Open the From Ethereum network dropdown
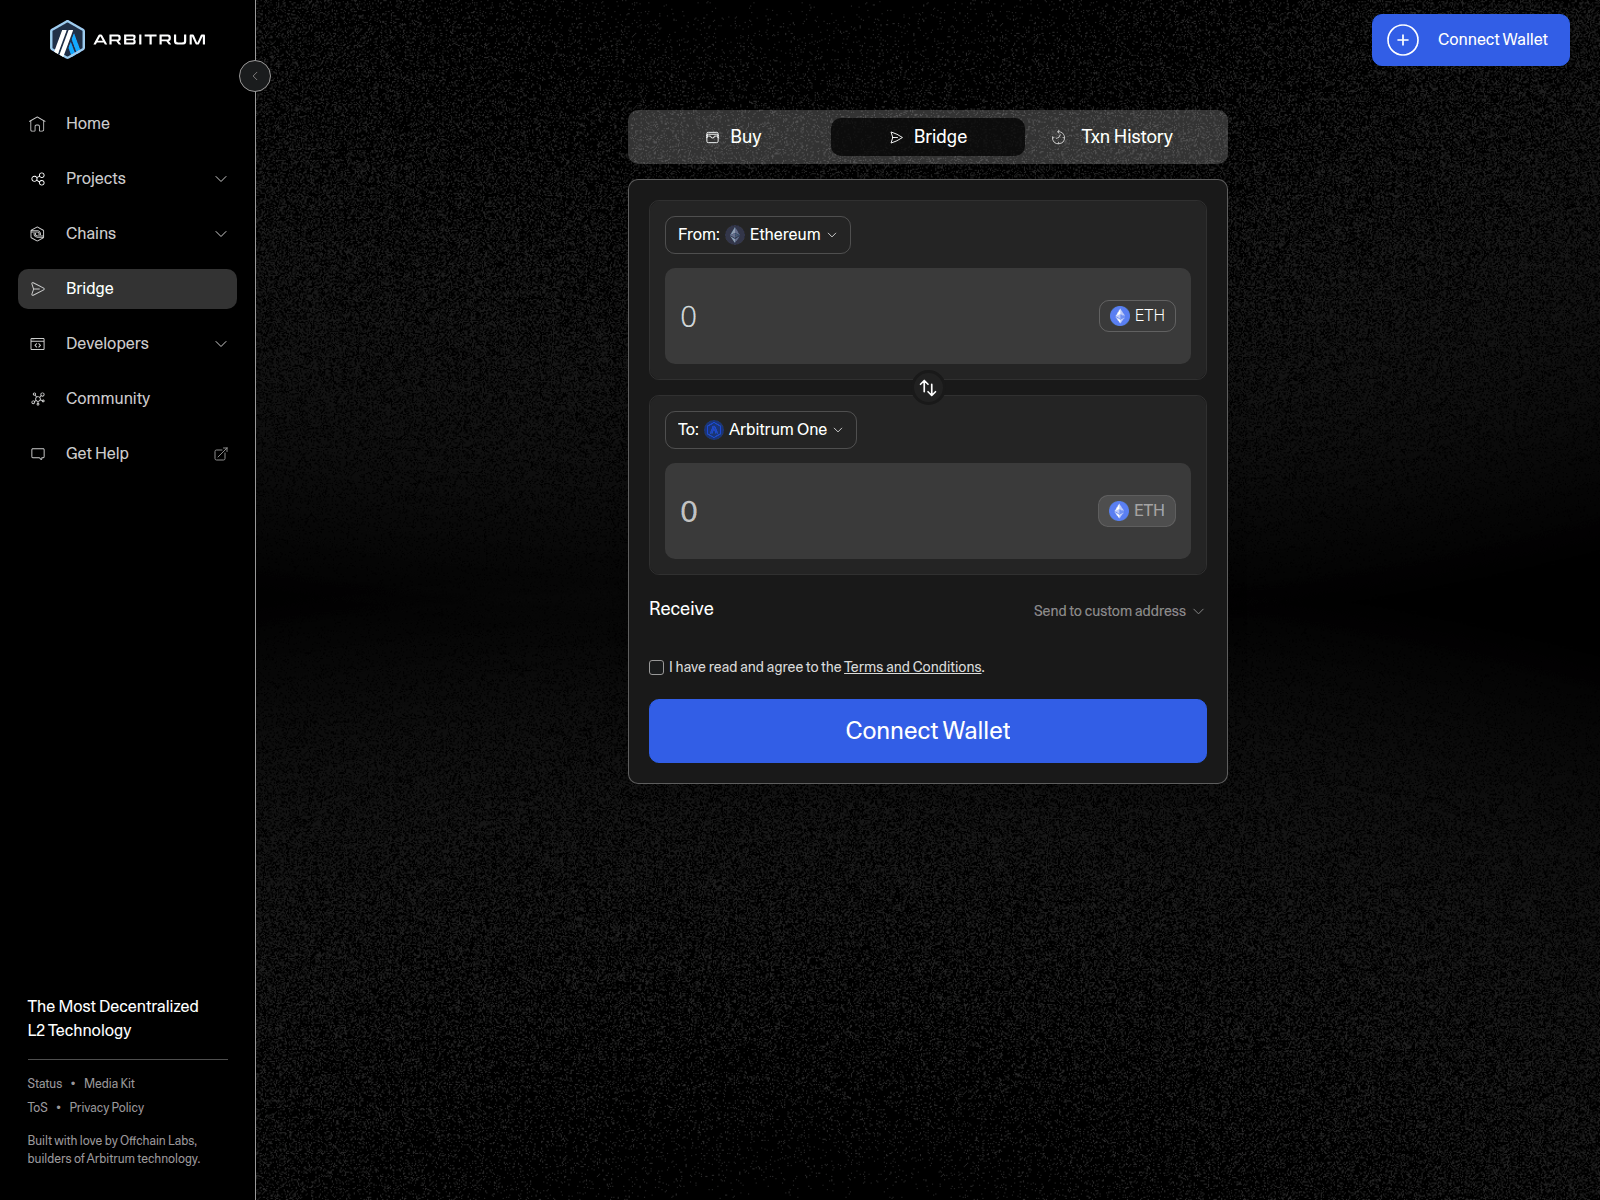Screen dimensions: 1600x1200 [x=758, y=235]
